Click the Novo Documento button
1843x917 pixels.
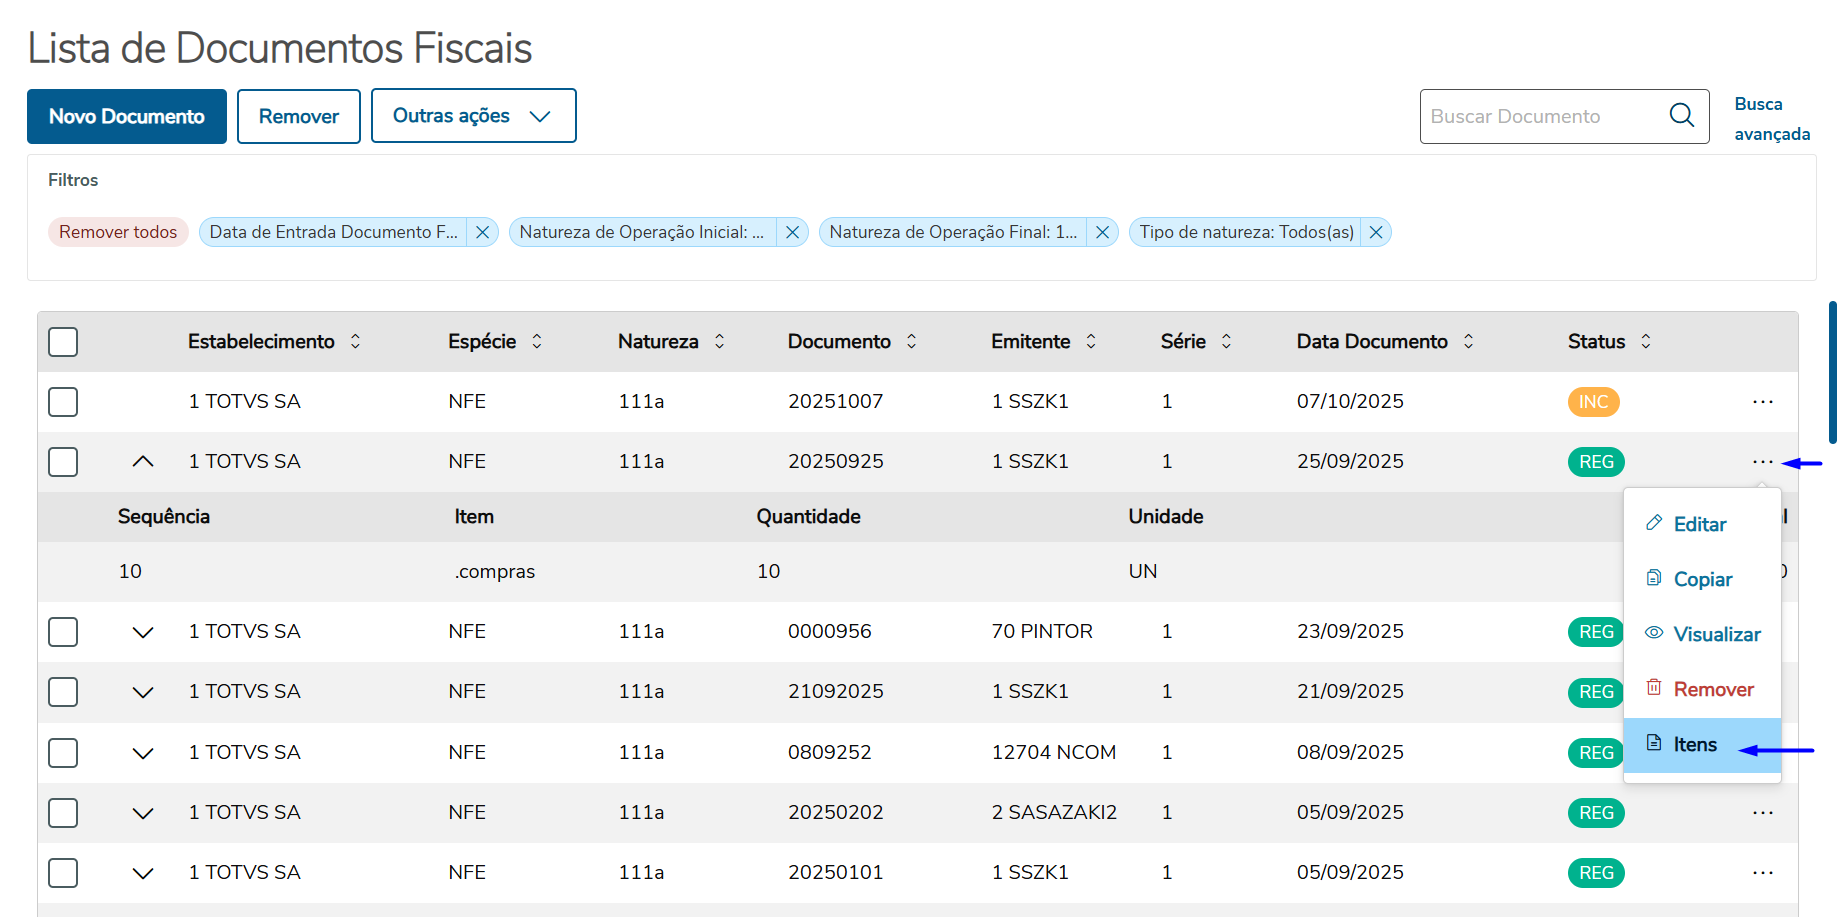click(x=127, y=116)
